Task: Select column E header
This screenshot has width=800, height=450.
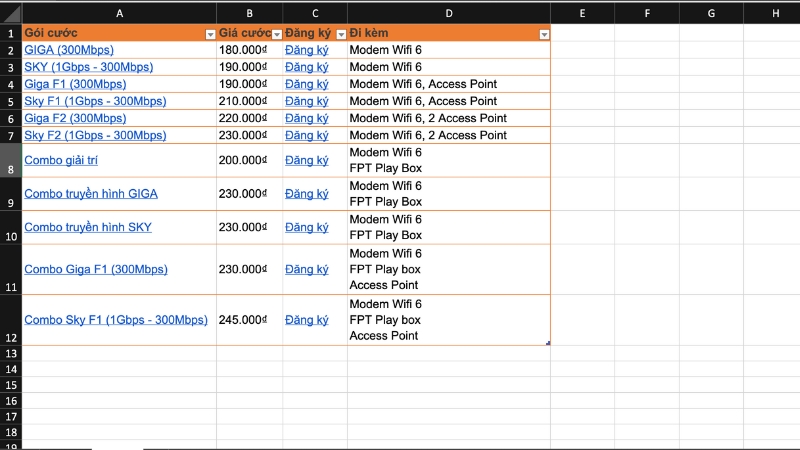Action: click(x=582, y=12)
